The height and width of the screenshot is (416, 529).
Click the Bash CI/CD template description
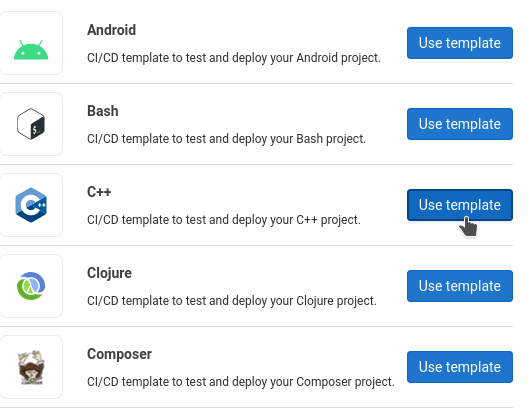click(x=226, y=139)
